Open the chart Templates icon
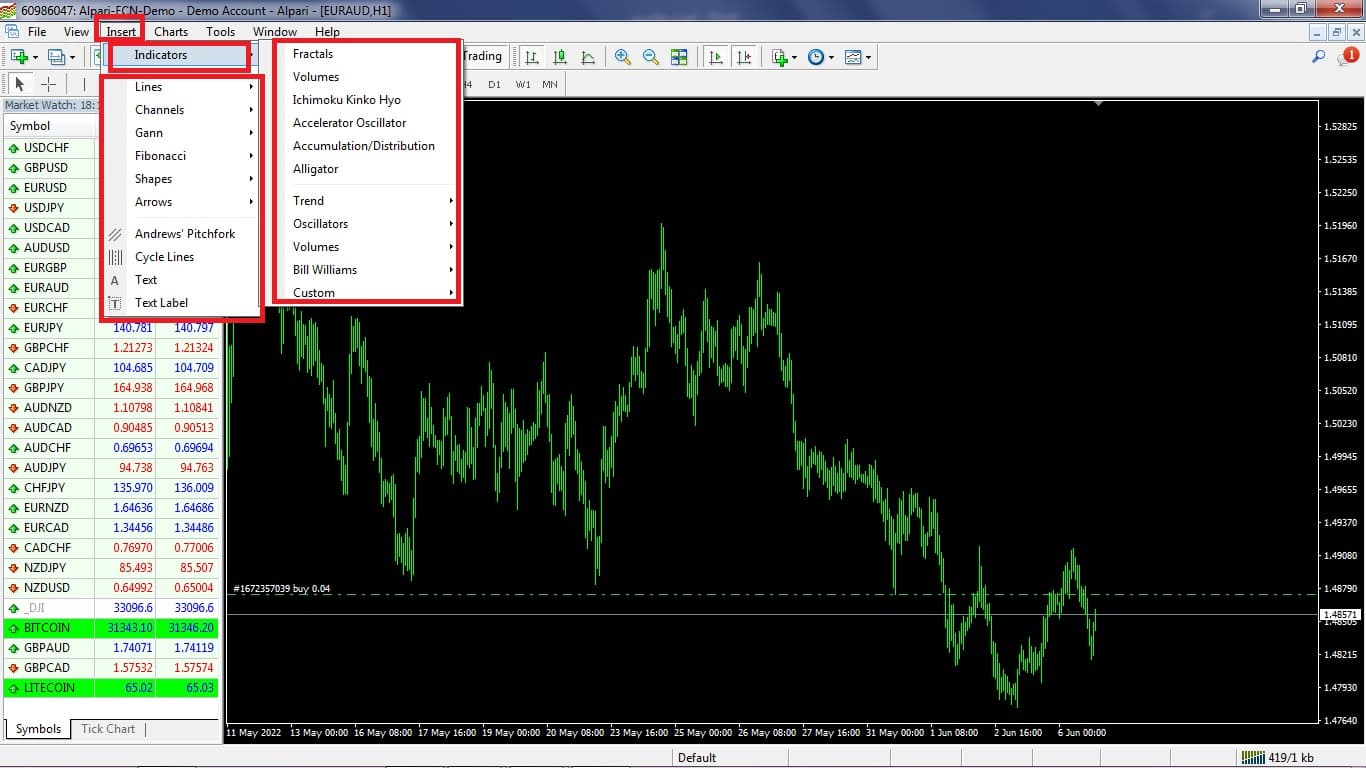Screen dimensions: 1366x768 pos(853,57)
